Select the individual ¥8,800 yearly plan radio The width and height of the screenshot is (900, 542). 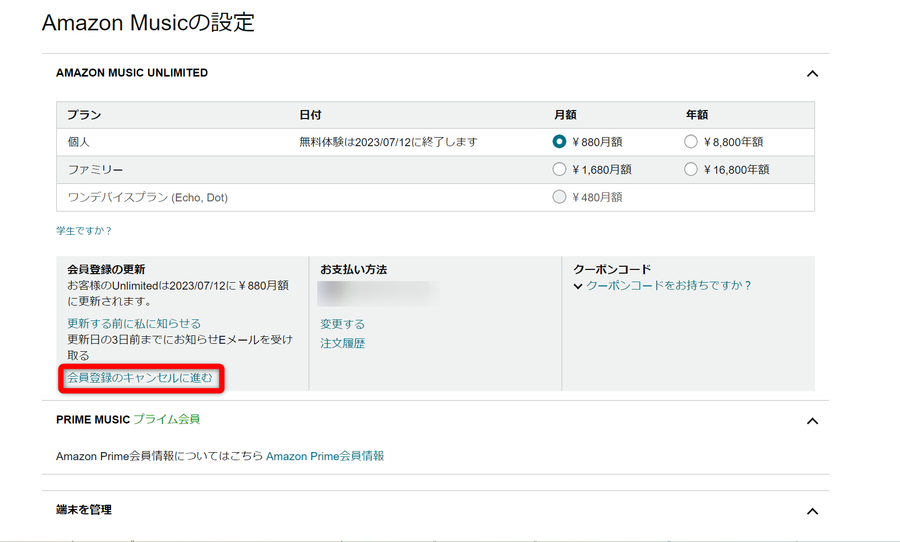(691, 141)
